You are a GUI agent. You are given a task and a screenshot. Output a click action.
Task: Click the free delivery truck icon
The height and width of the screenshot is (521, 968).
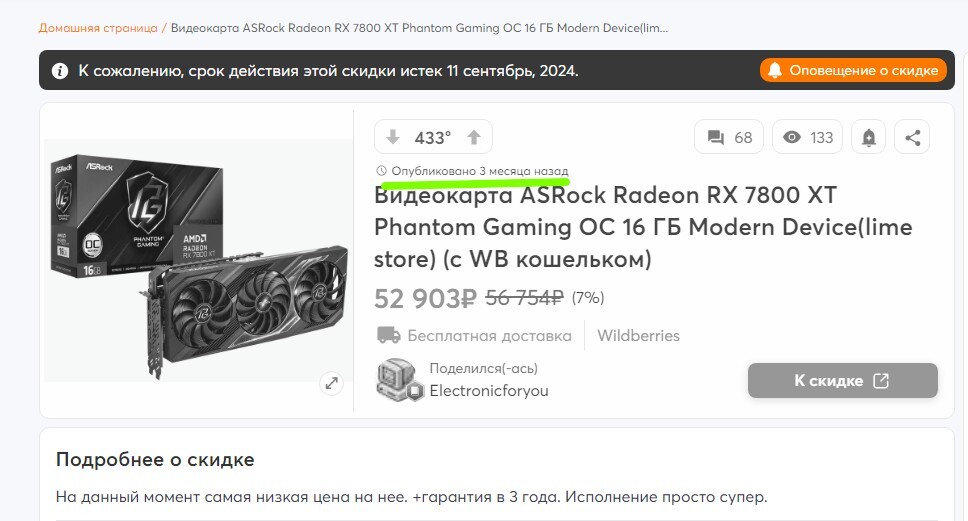coord(388,335)
